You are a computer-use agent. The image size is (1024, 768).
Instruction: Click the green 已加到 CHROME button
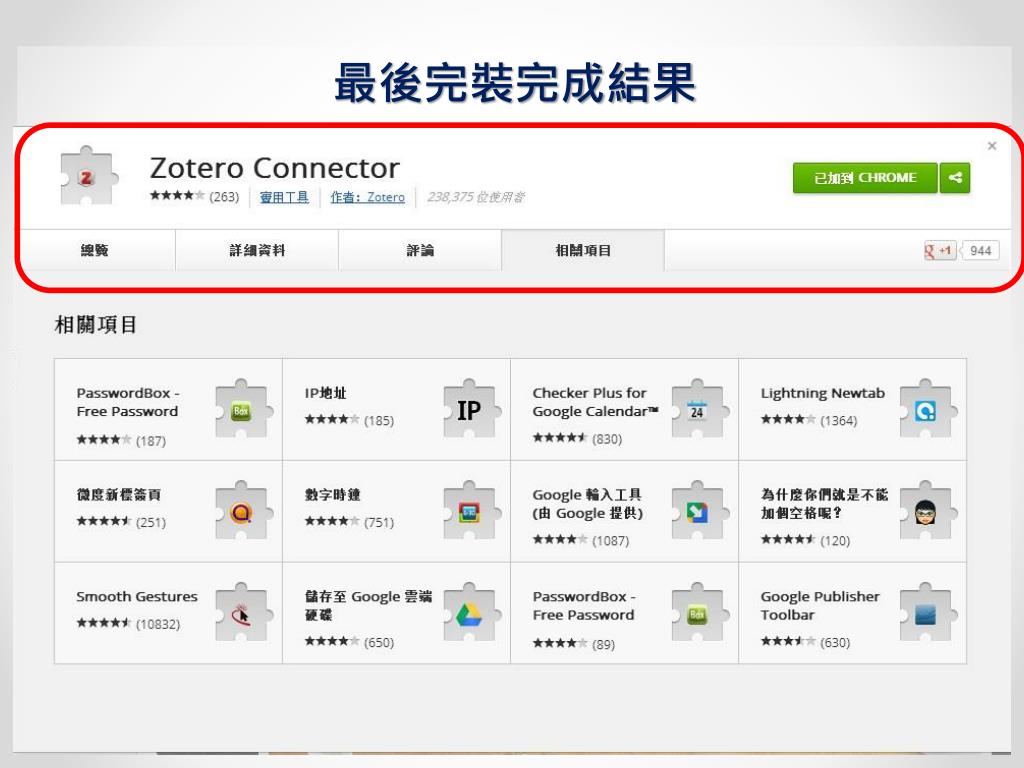[x=865, y=178]
